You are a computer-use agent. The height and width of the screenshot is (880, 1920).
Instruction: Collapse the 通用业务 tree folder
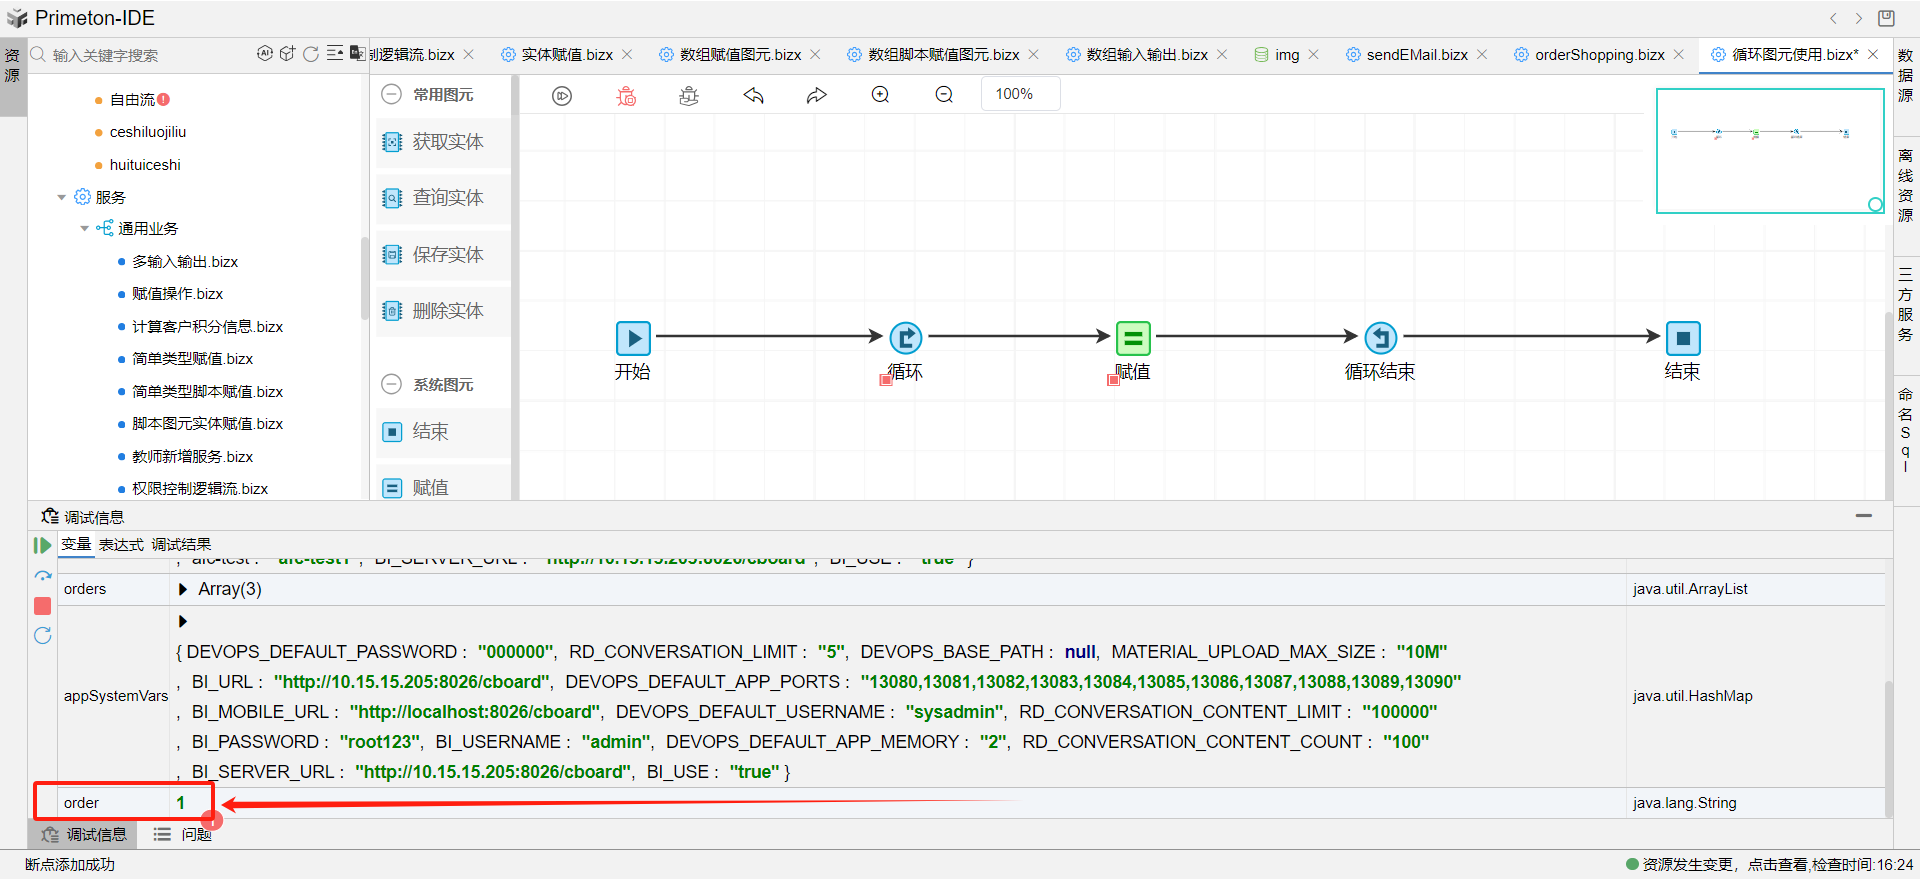pyautogui.click(x=85, y=229)
